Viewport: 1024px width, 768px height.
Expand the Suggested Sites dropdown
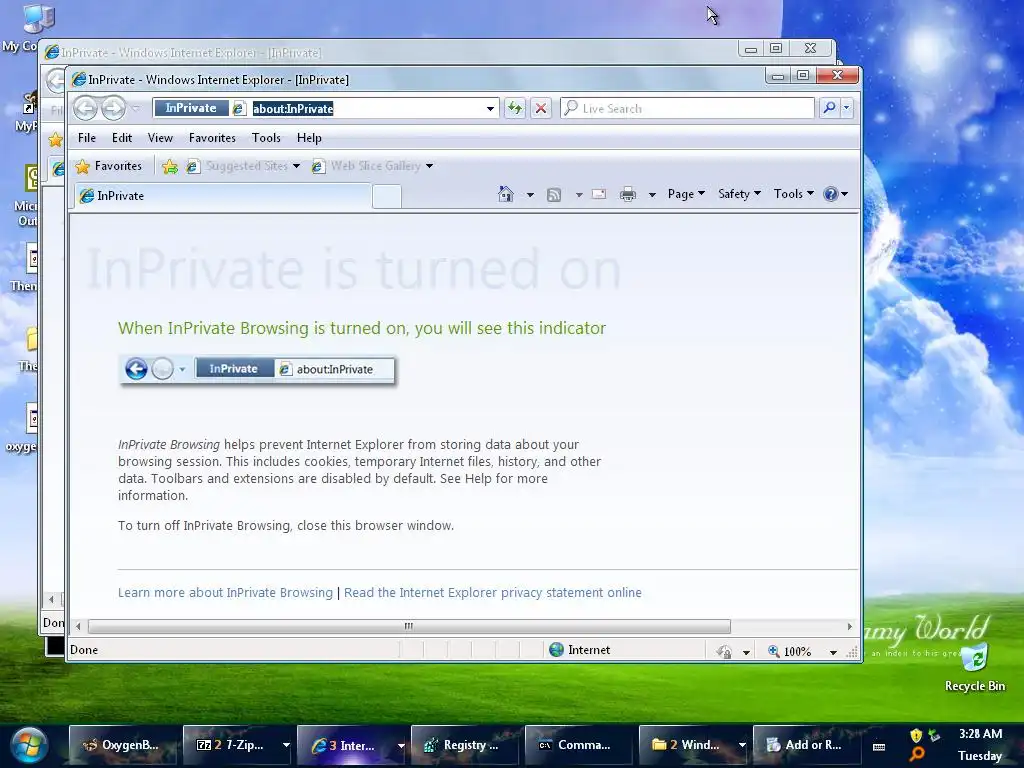point(296,167)
